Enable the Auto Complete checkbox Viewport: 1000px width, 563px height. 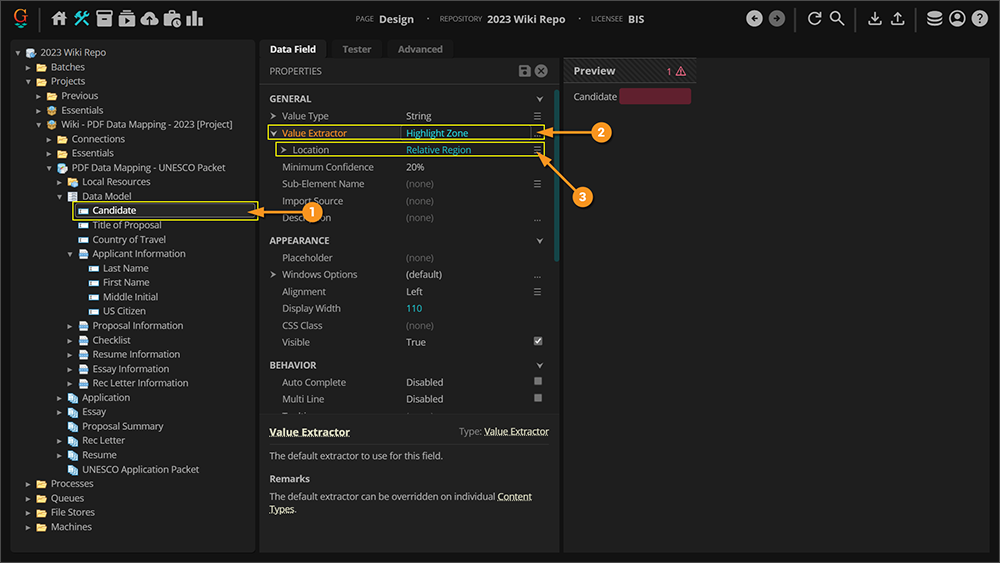[538, 382]
